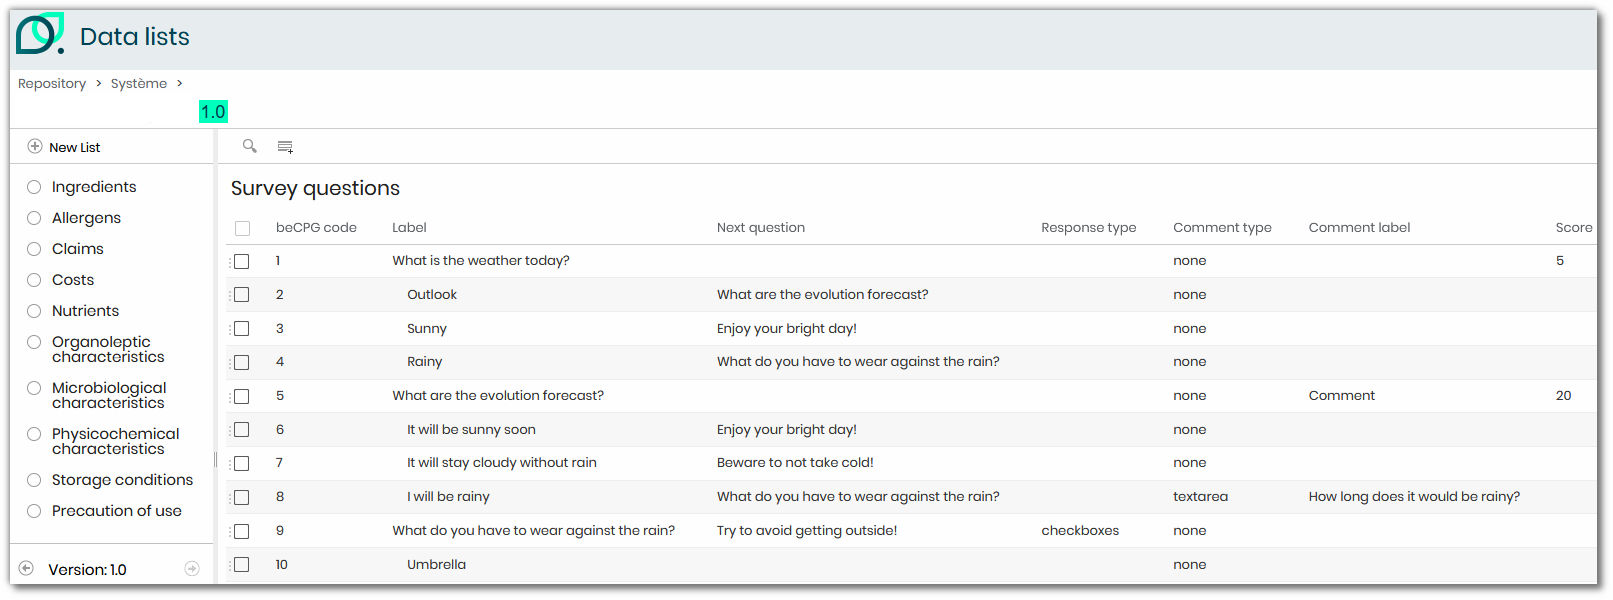Go to the previous version arrow icon
This screenshot has width=1613, height=600.
[x=27, y=568]
